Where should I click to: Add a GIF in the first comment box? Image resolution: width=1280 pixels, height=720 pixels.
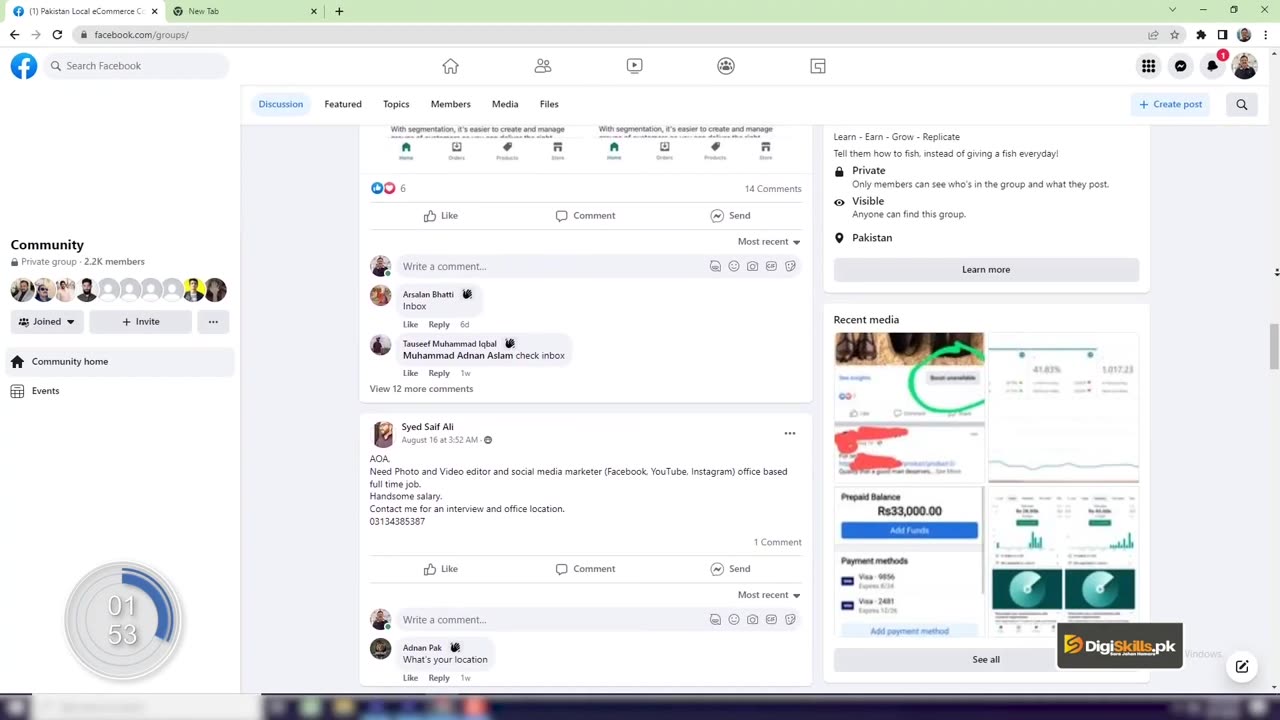point(771,266)
